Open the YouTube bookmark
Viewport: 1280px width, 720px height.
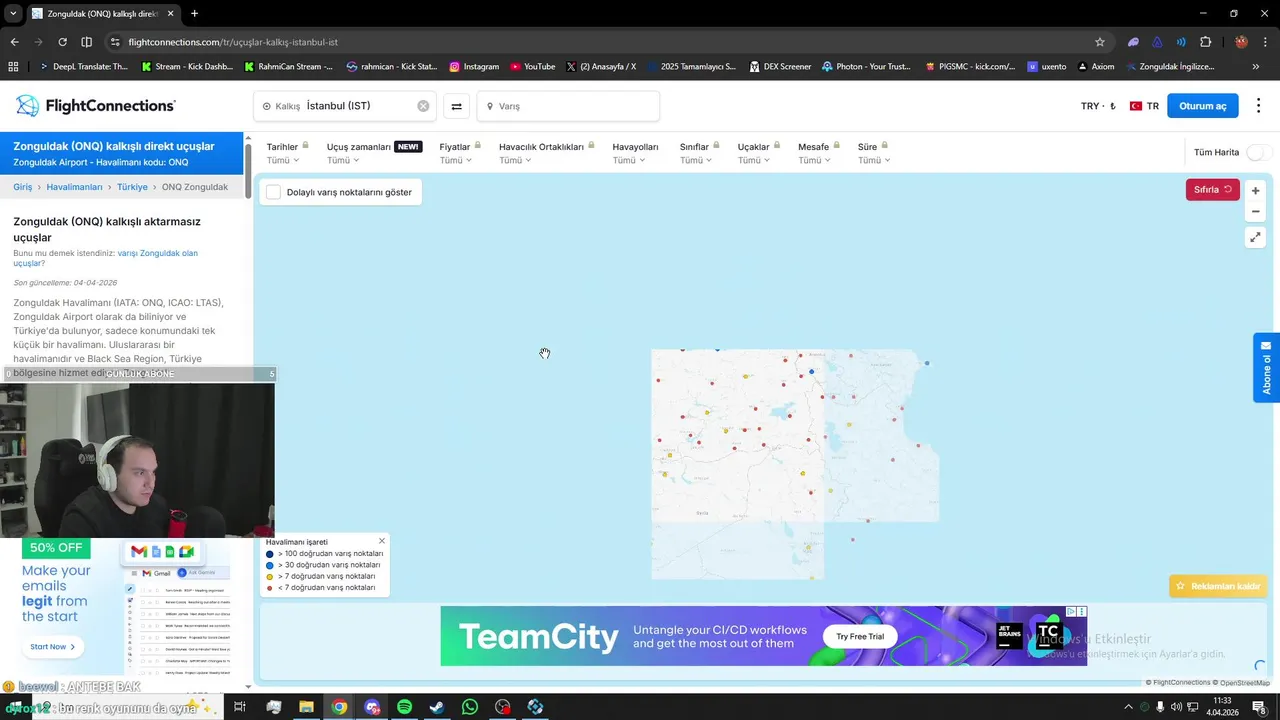tap(532, 67)
